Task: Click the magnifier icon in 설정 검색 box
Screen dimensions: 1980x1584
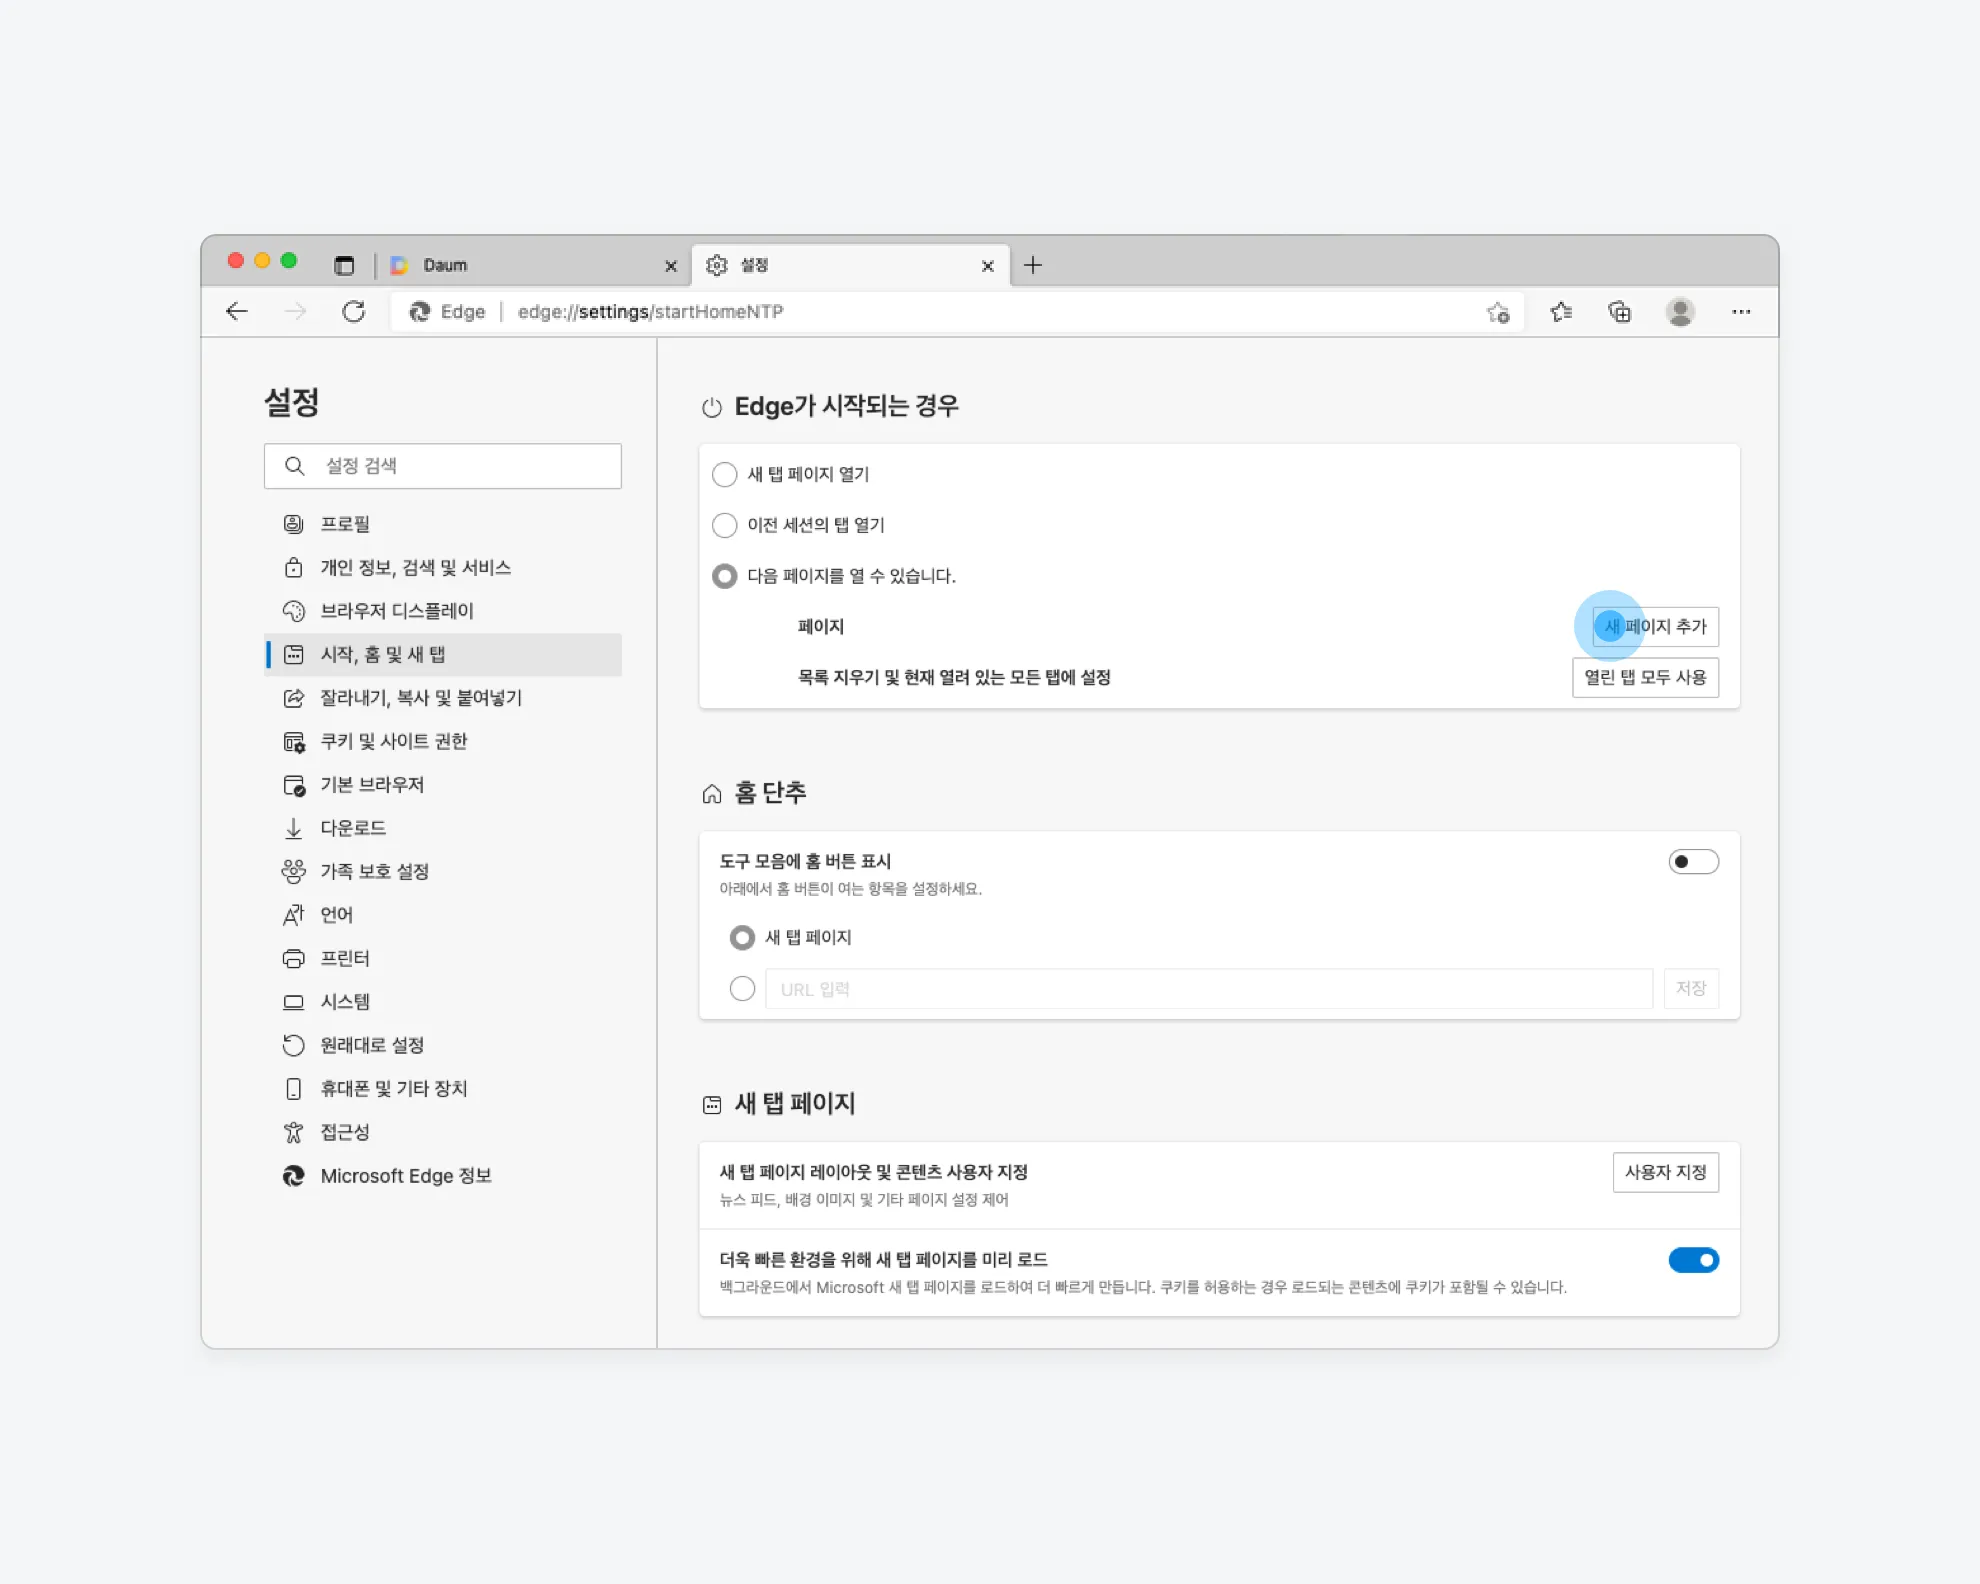Action: pos(294,465)
